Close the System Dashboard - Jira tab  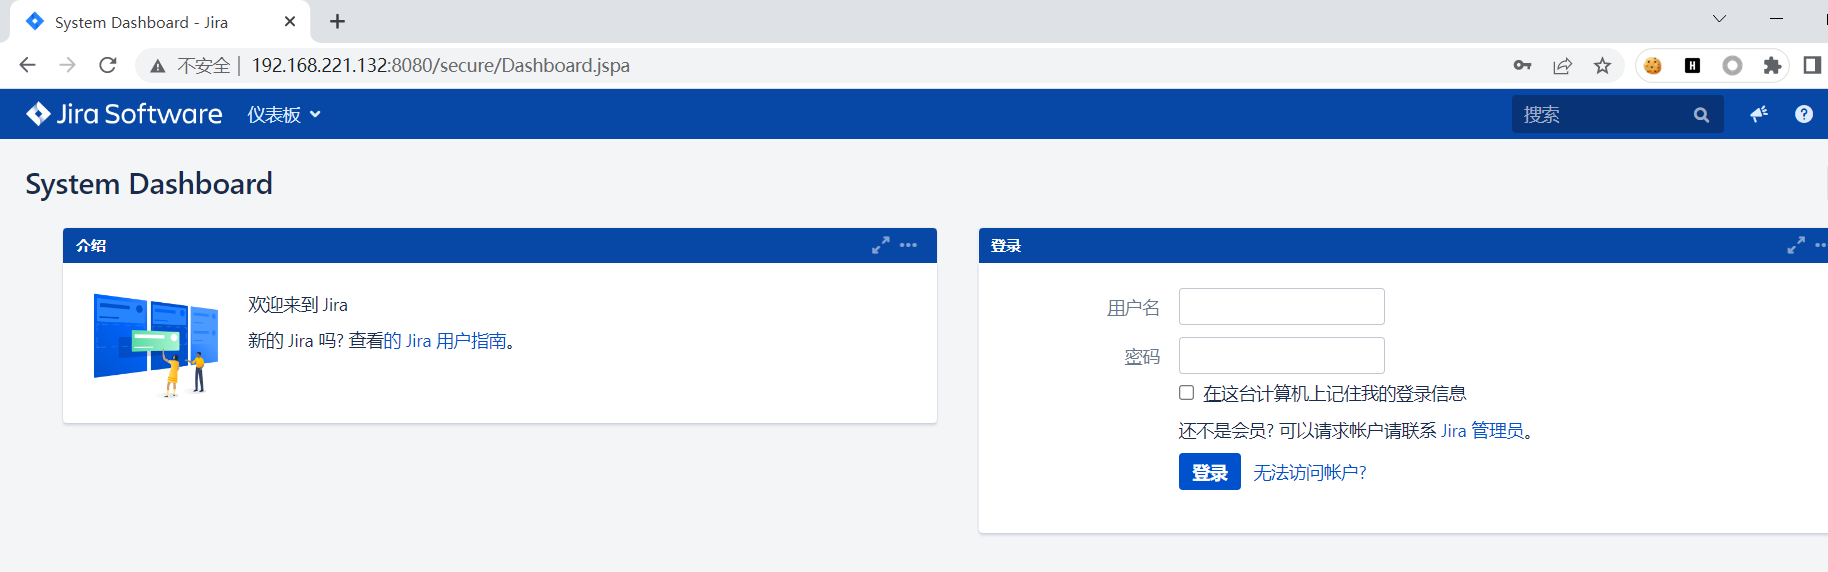(x=290, y=21)
